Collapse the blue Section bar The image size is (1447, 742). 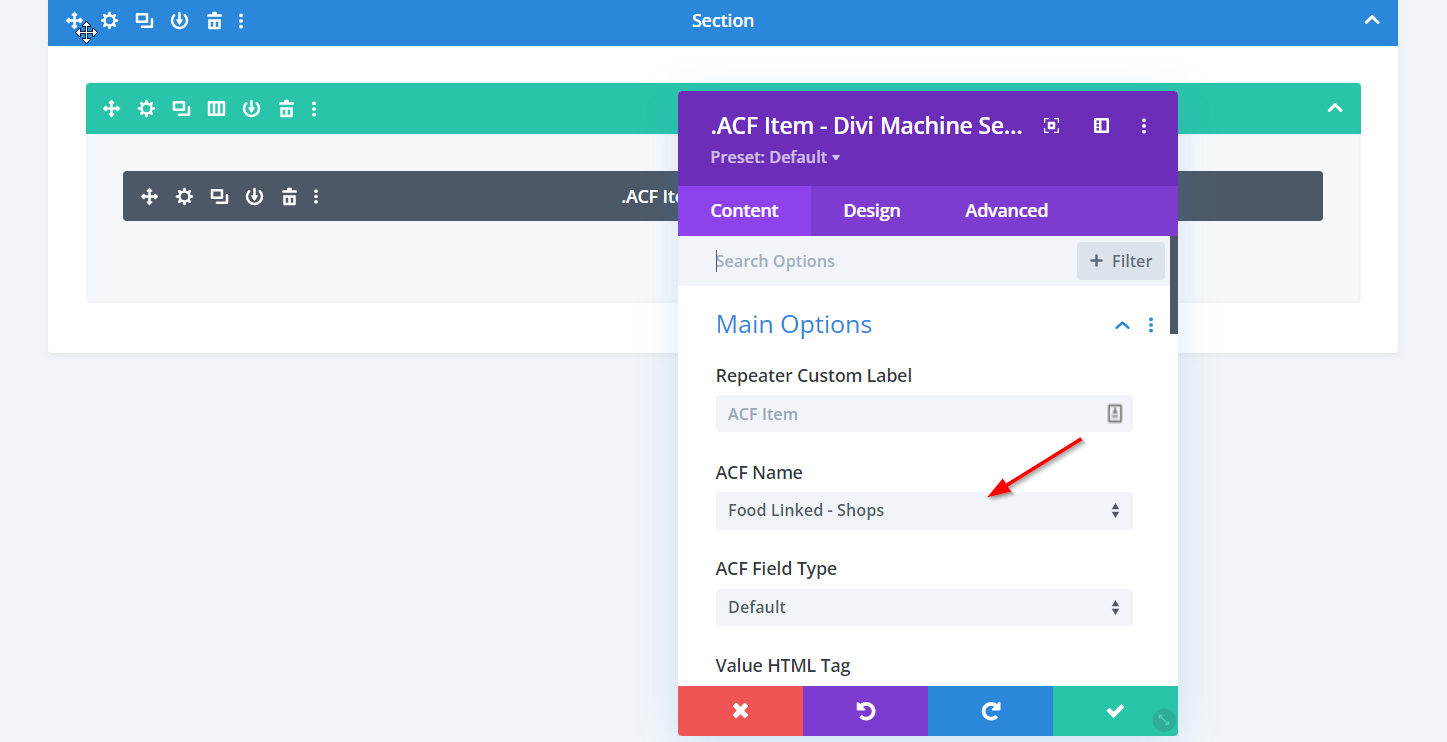(x=1372, y=21)
